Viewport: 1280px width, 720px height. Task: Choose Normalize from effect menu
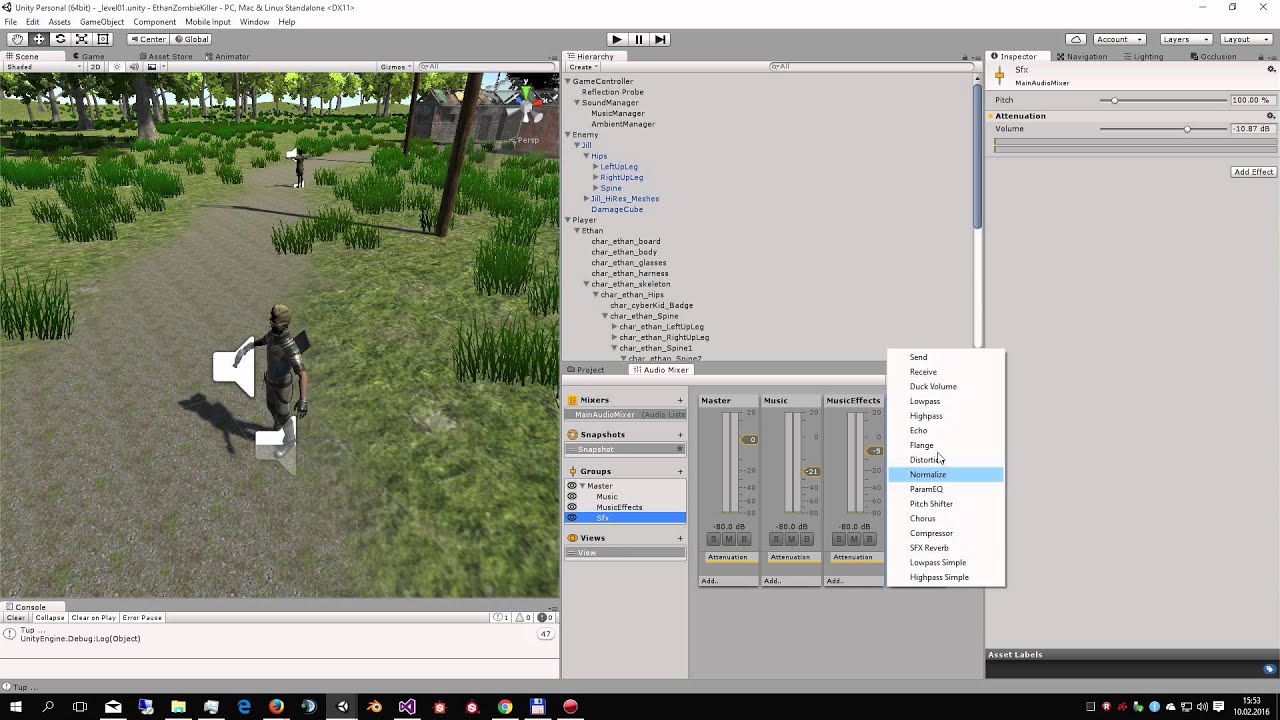pos(946,475)
